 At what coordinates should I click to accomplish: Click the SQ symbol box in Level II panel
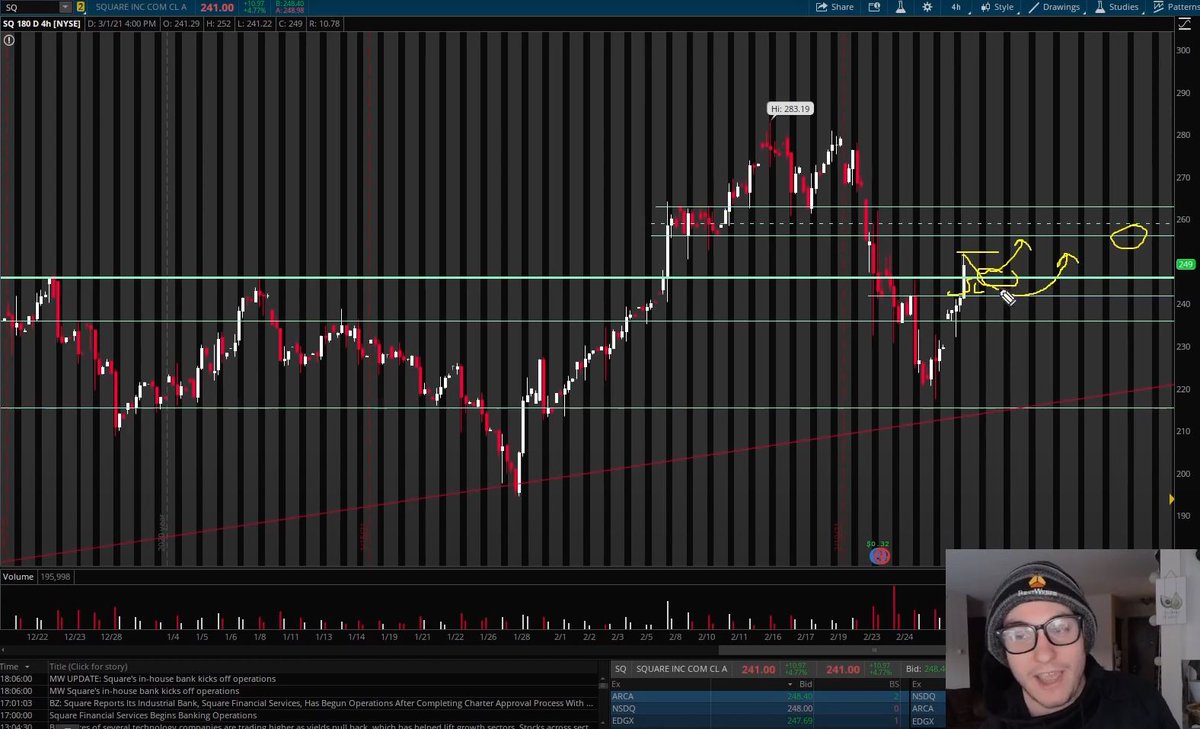coord(620,669)
